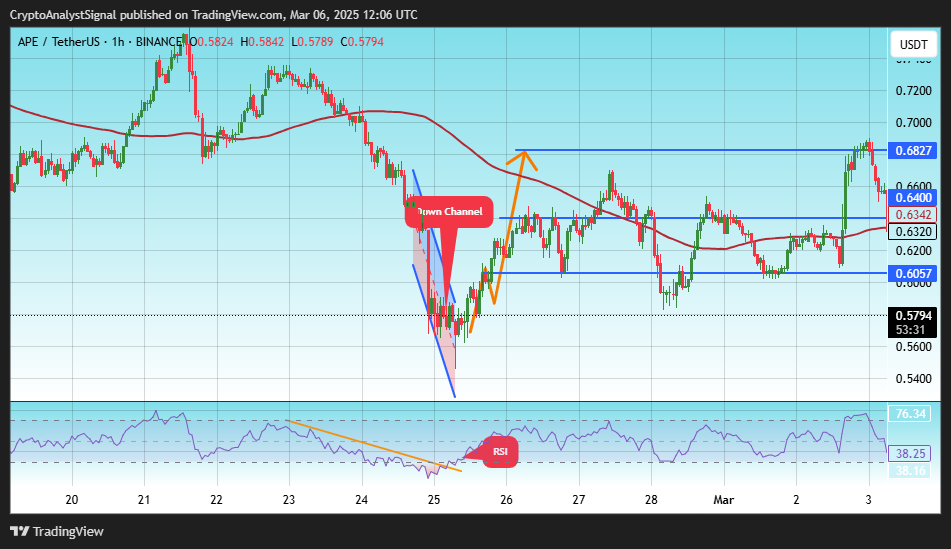Click the current price label 0.5794
The height and width of the screenshot is (549, 951).
[913, 315]
